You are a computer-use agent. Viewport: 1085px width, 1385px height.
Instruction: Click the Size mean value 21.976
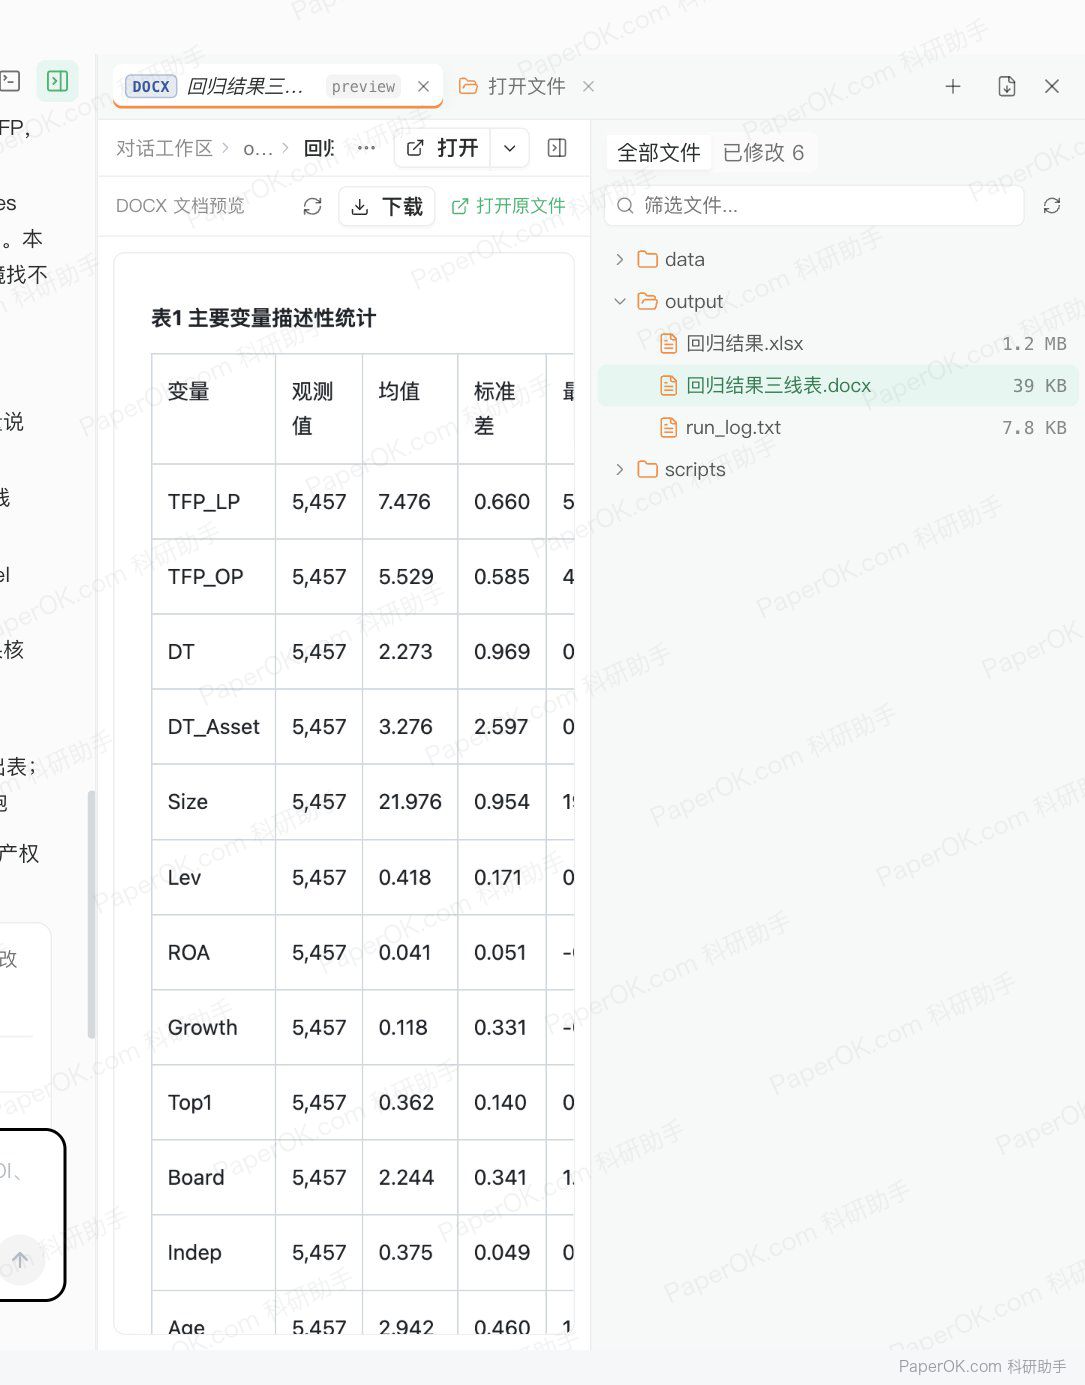[410, 802]
